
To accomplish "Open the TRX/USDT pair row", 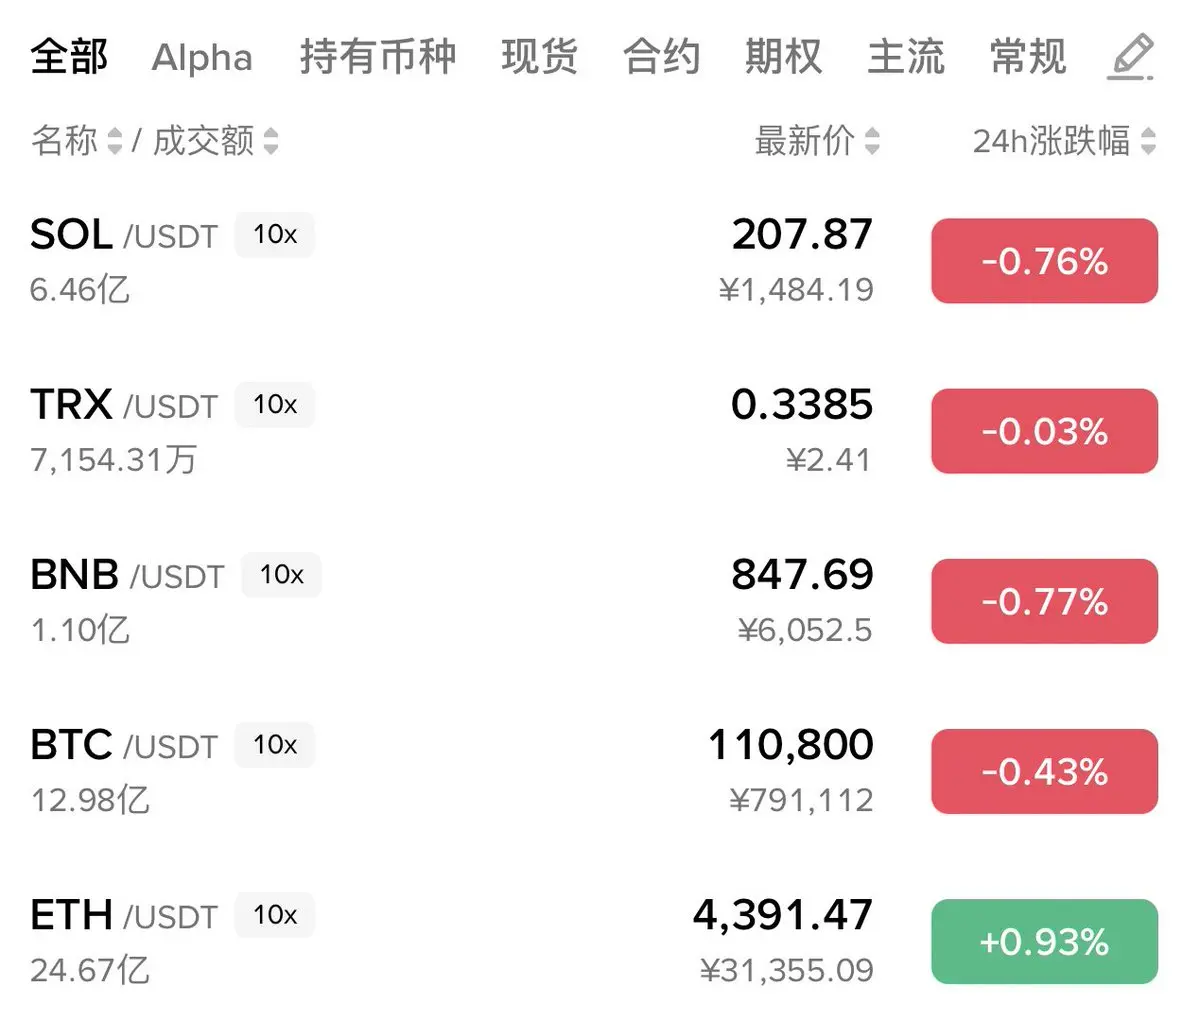I will point(600,431).
